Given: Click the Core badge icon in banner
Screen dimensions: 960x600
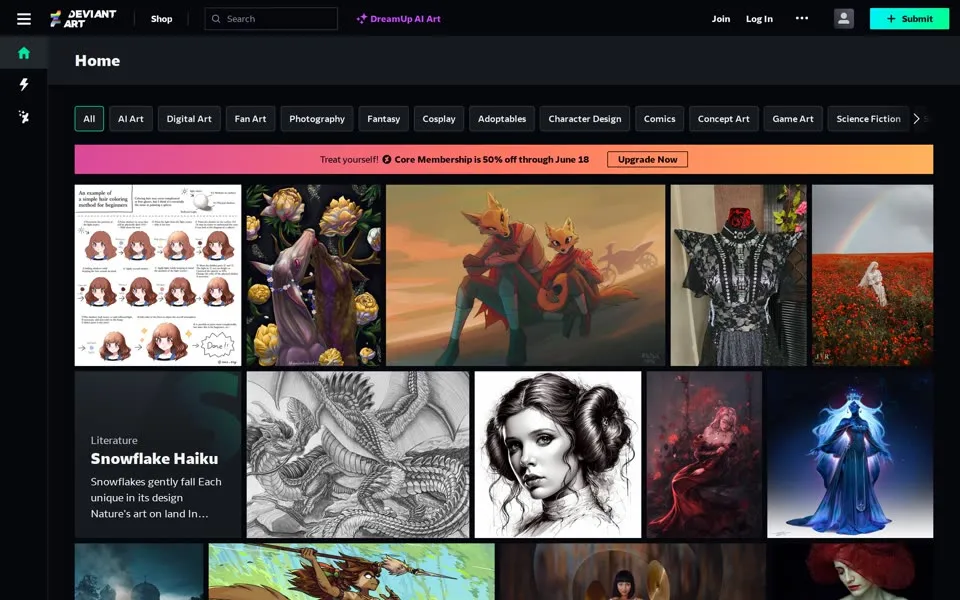Looking at the screenshot, I should tap(387, 159).
